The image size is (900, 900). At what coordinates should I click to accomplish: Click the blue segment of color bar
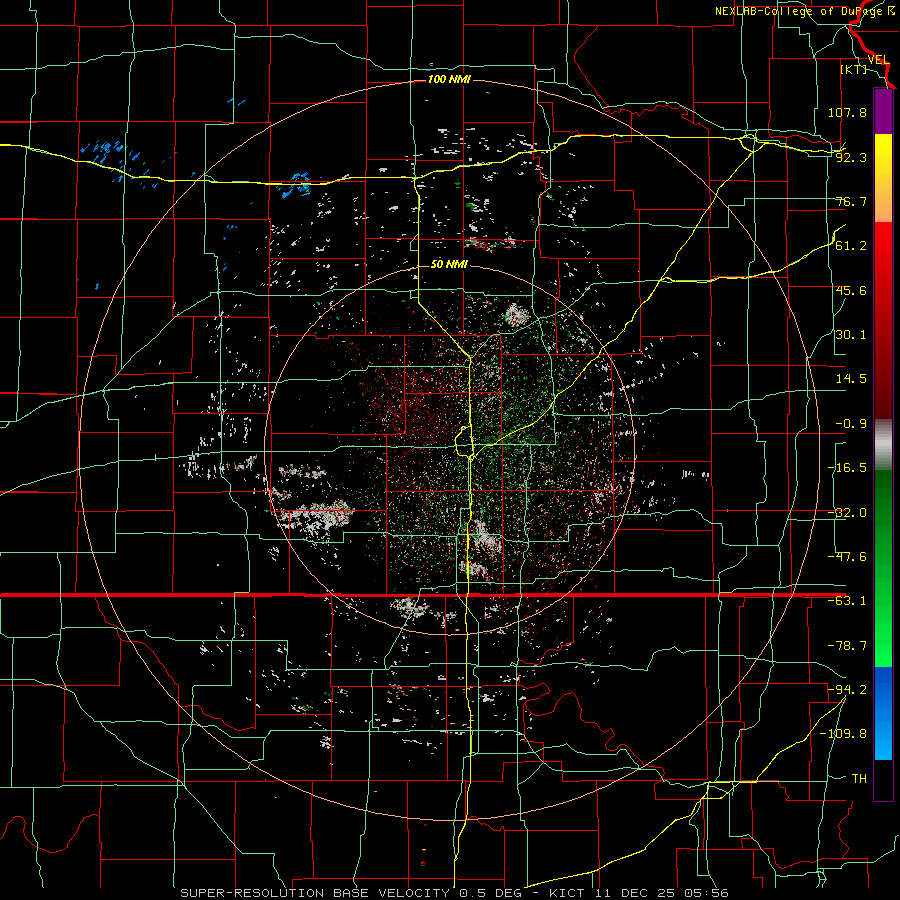click(x=883, y=713)
